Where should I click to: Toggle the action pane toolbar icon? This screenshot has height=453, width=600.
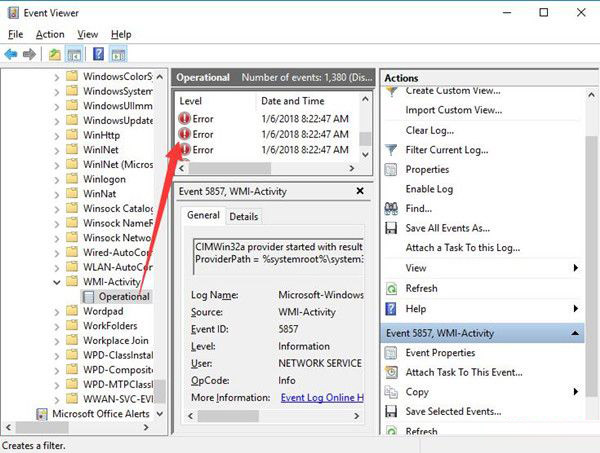click(x=118, y=54)
